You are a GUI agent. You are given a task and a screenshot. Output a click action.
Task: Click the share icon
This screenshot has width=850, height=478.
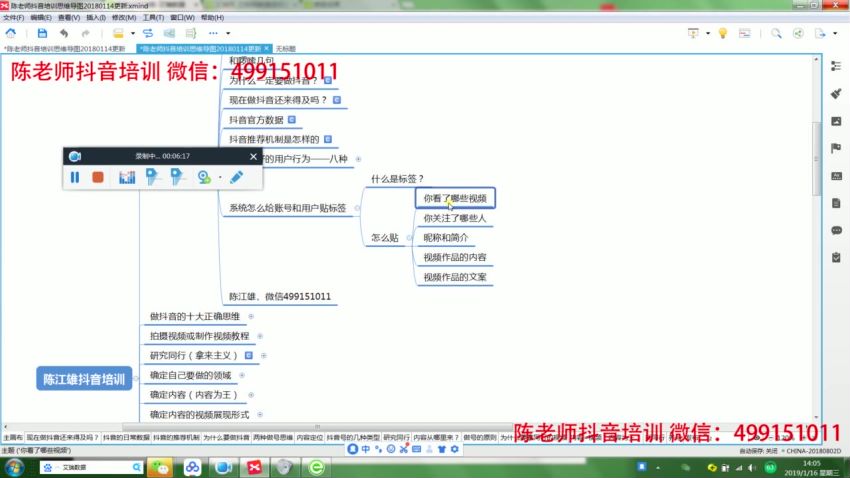coord(798,33)
